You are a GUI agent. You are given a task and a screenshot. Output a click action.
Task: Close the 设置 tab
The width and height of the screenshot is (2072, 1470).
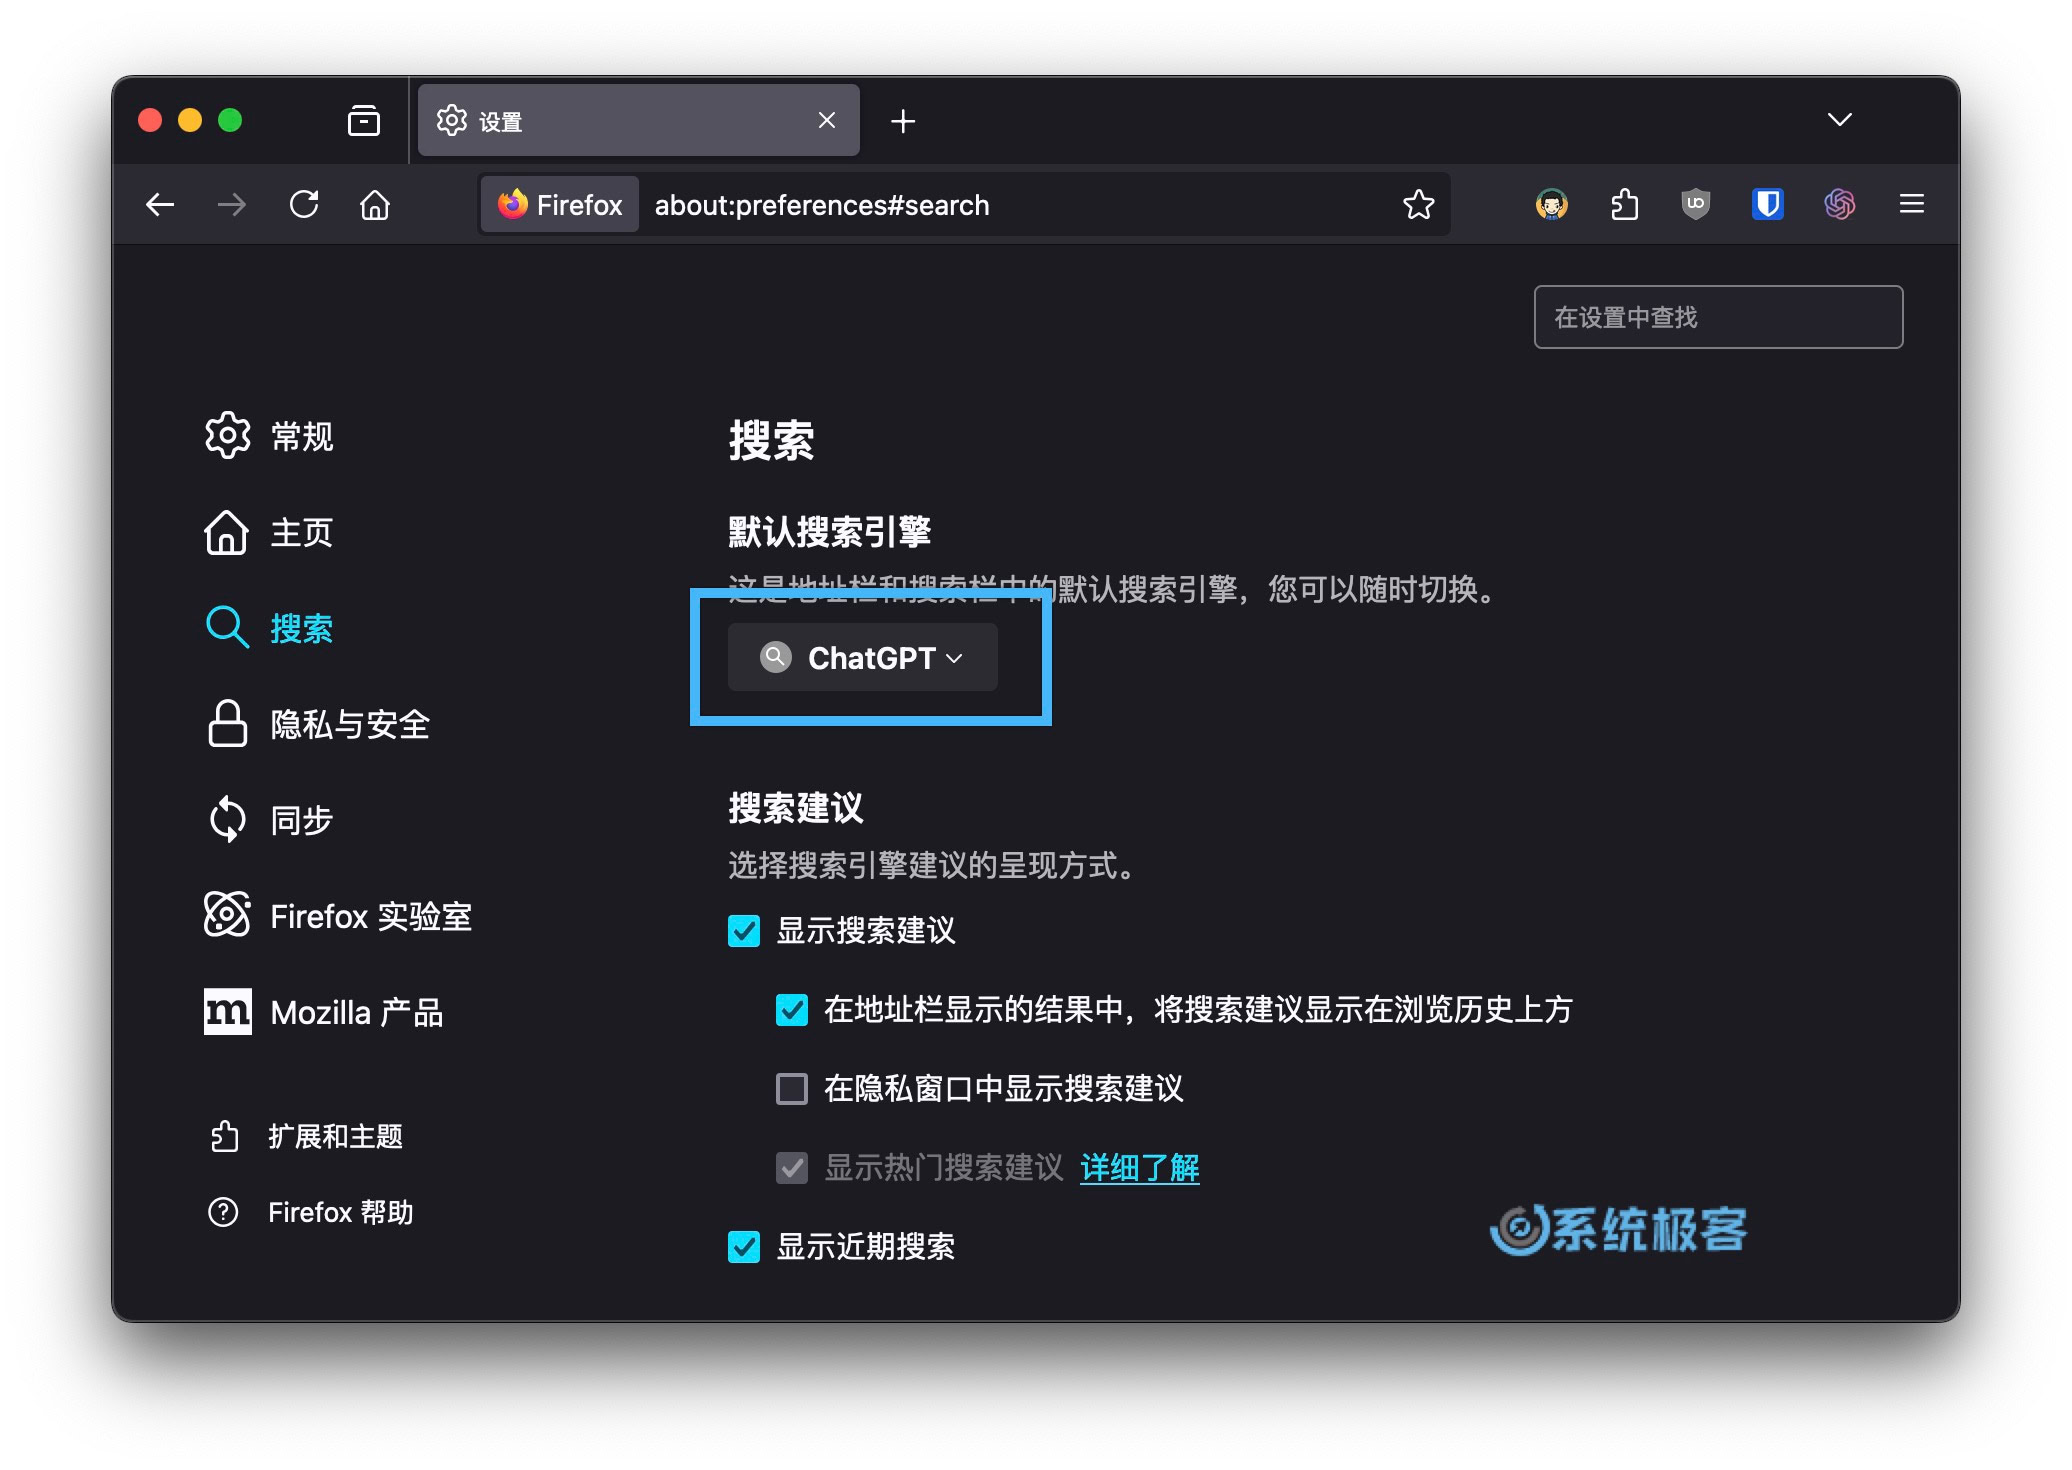[x=827, y=121]
